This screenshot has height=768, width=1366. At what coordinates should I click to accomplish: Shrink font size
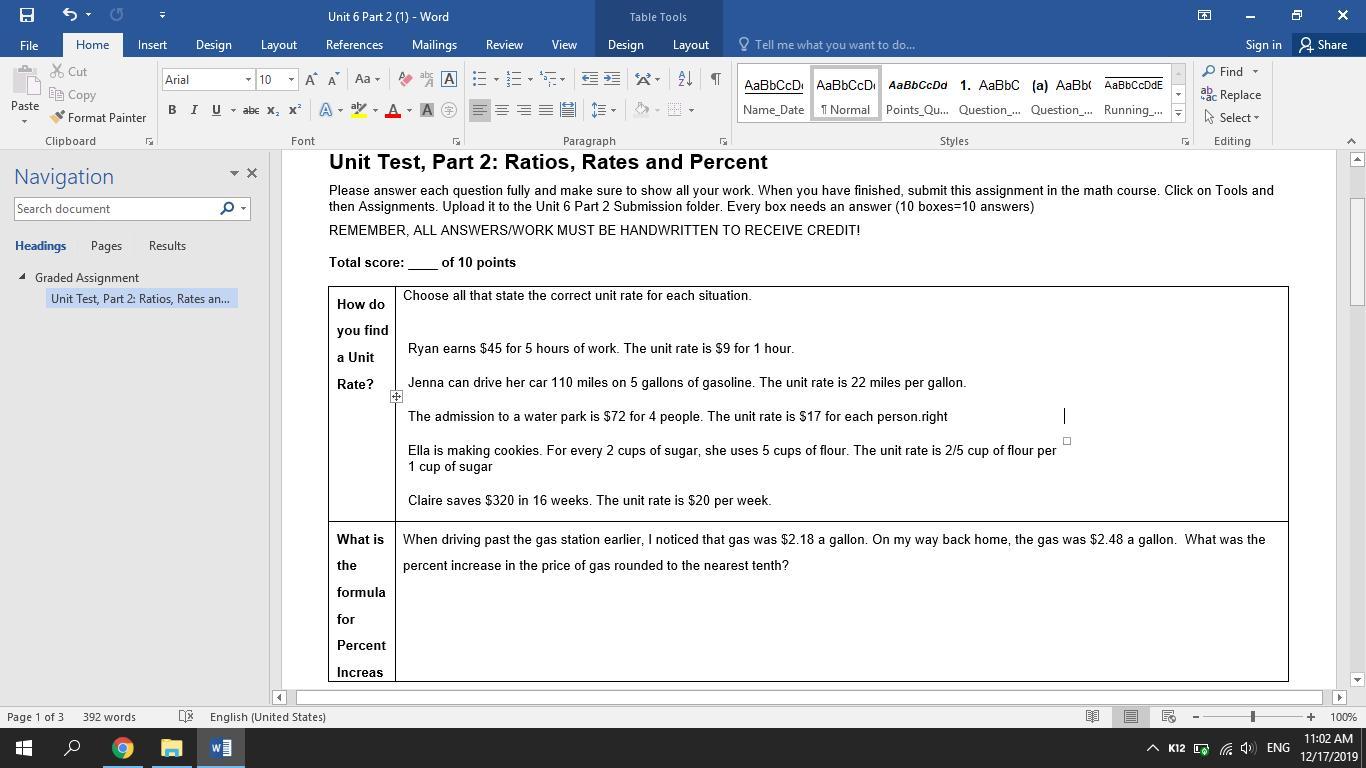coord(334,79)
